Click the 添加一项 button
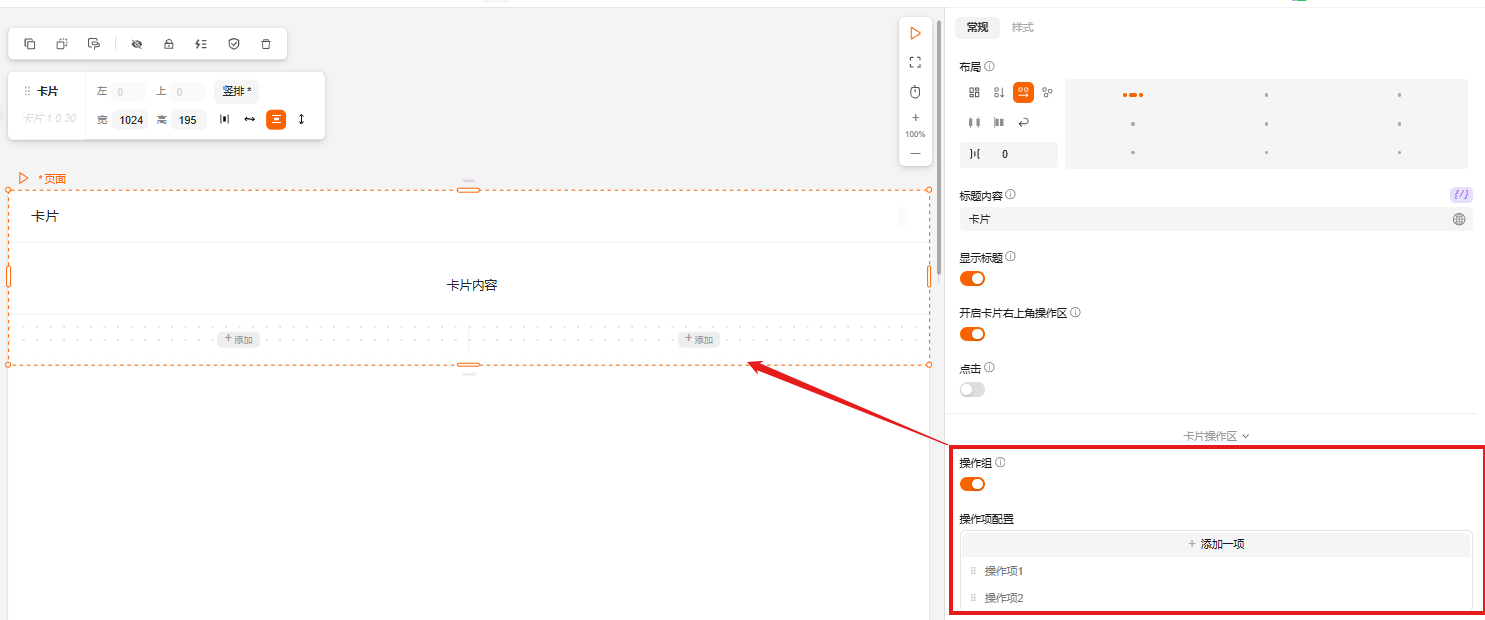Viewport: 1485px width, 620px height. tap(1216, 544)
